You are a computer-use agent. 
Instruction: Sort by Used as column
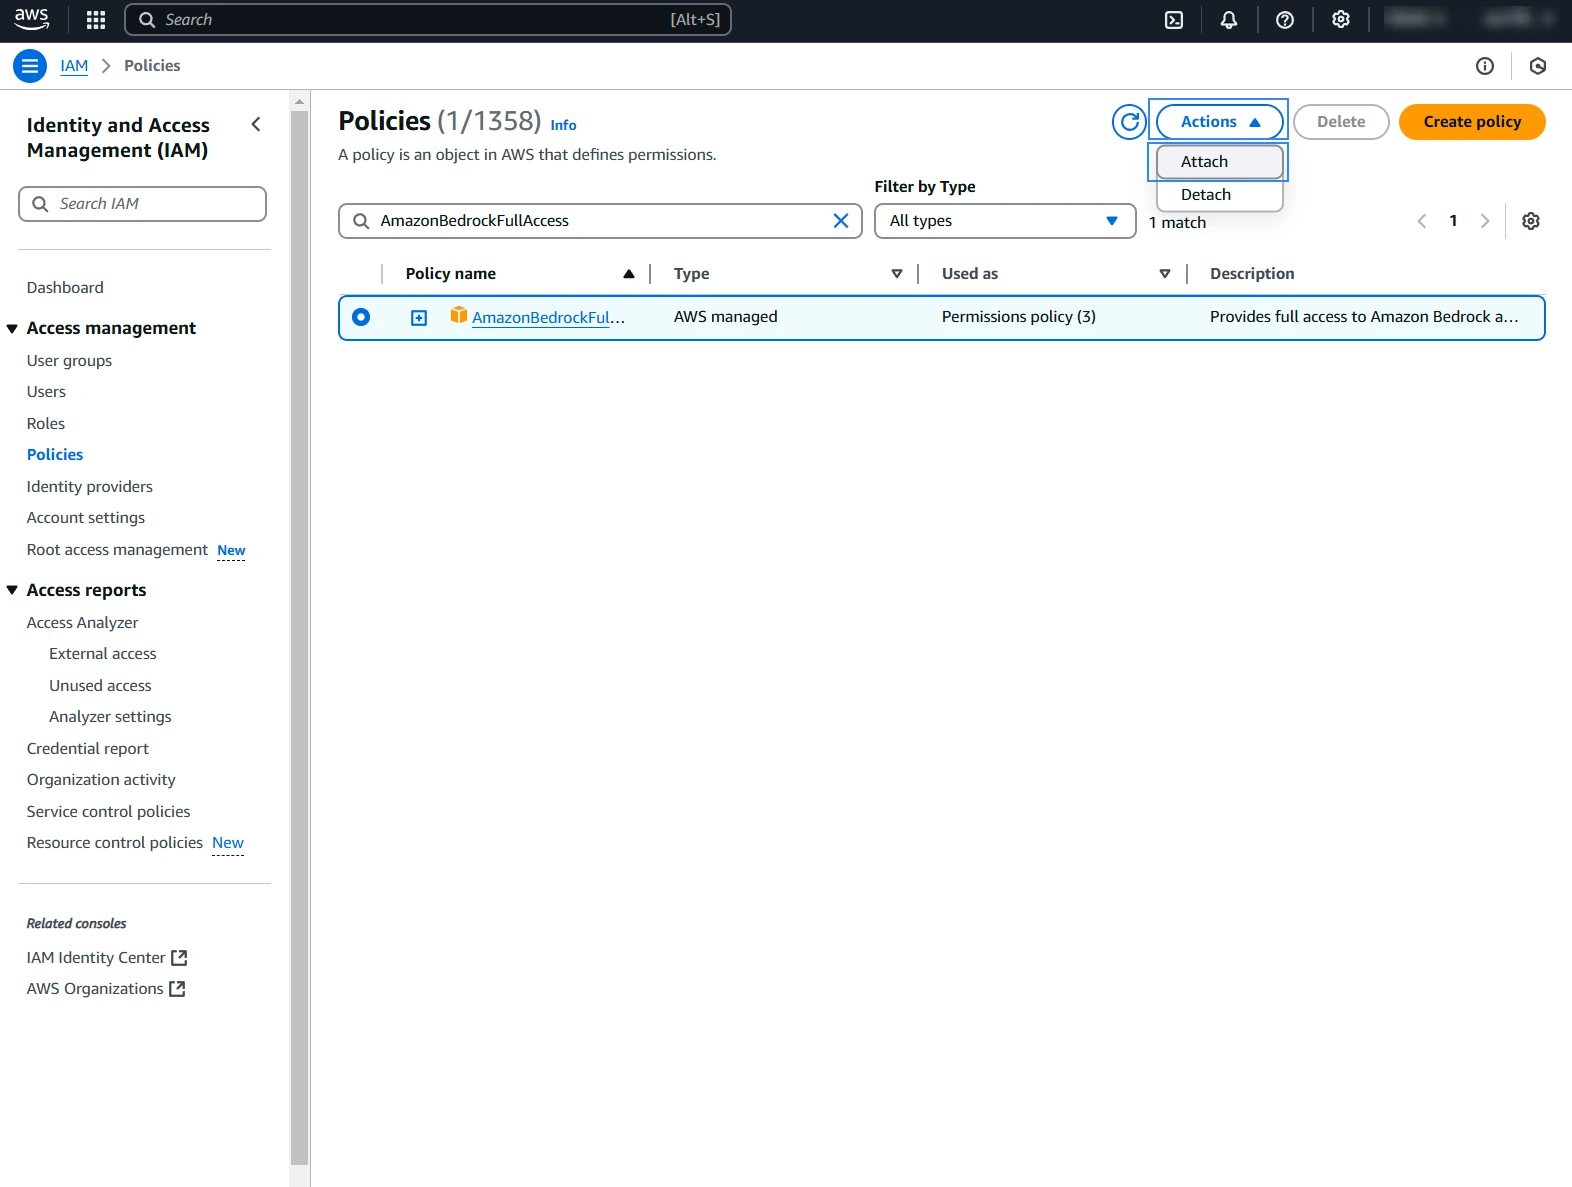click(x=1165, y=274)
